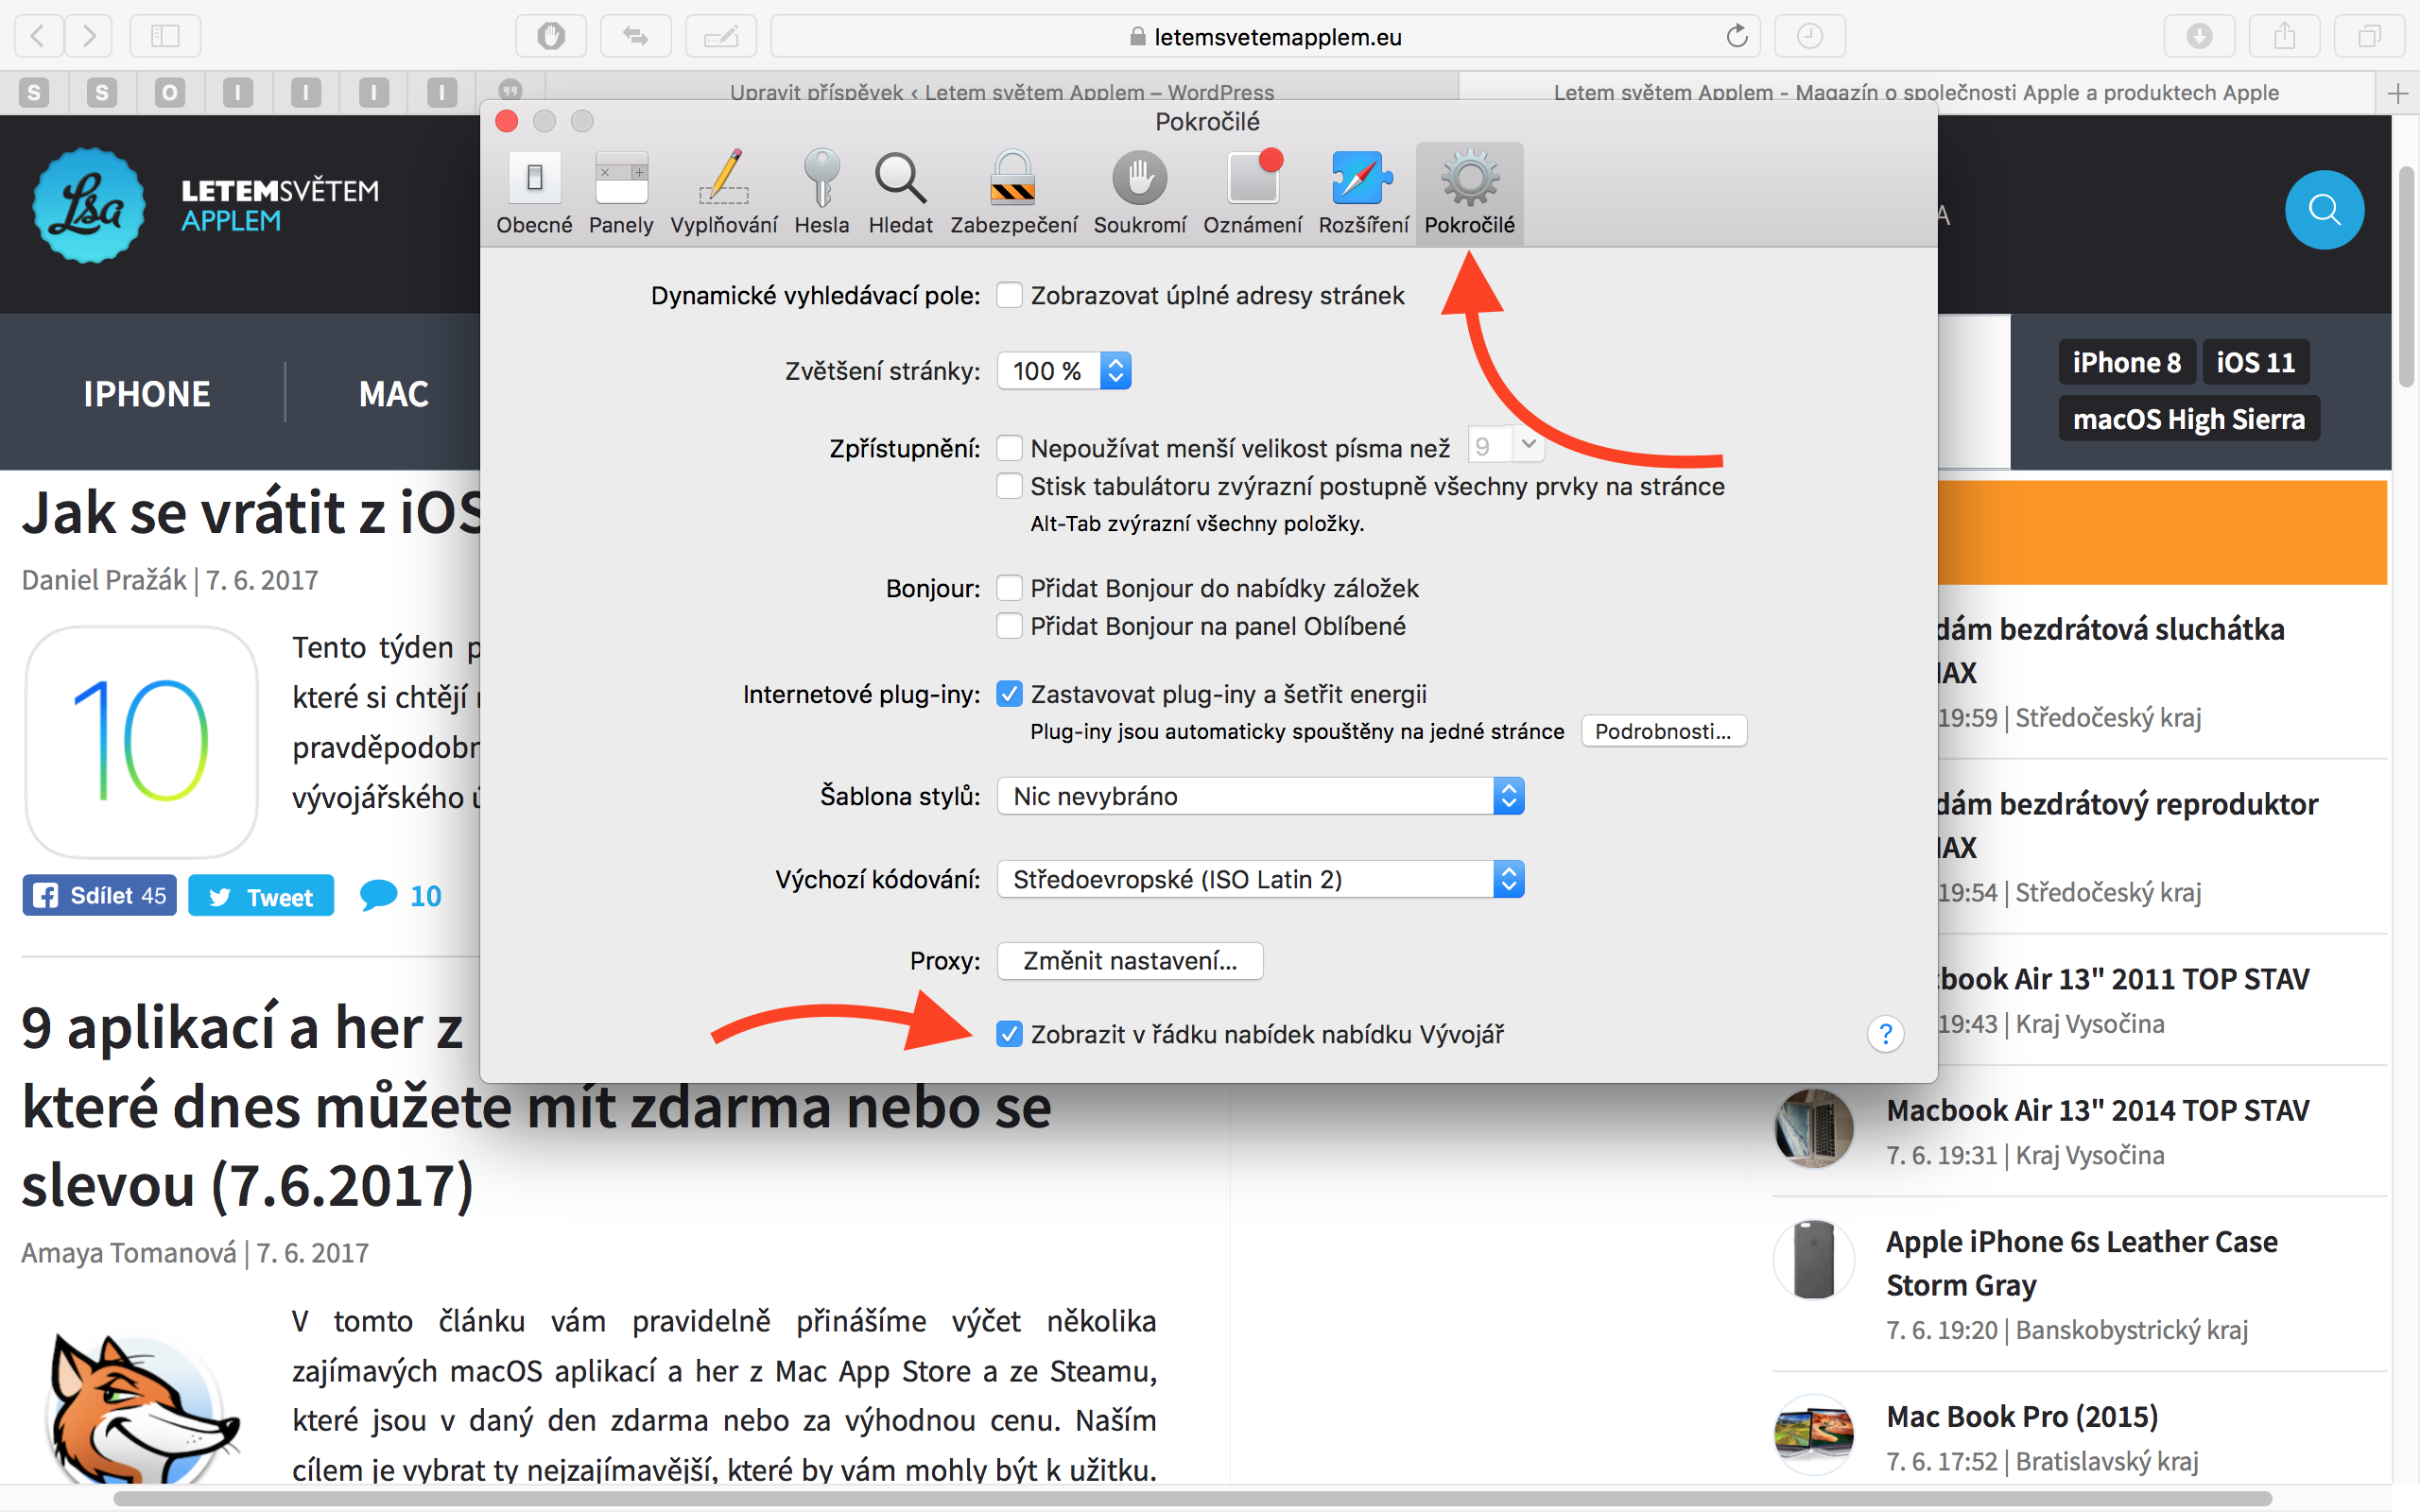Open the Soukromí privacy preferences pane
This screenshot has height=1512, width=2420.
point(1139,192)
